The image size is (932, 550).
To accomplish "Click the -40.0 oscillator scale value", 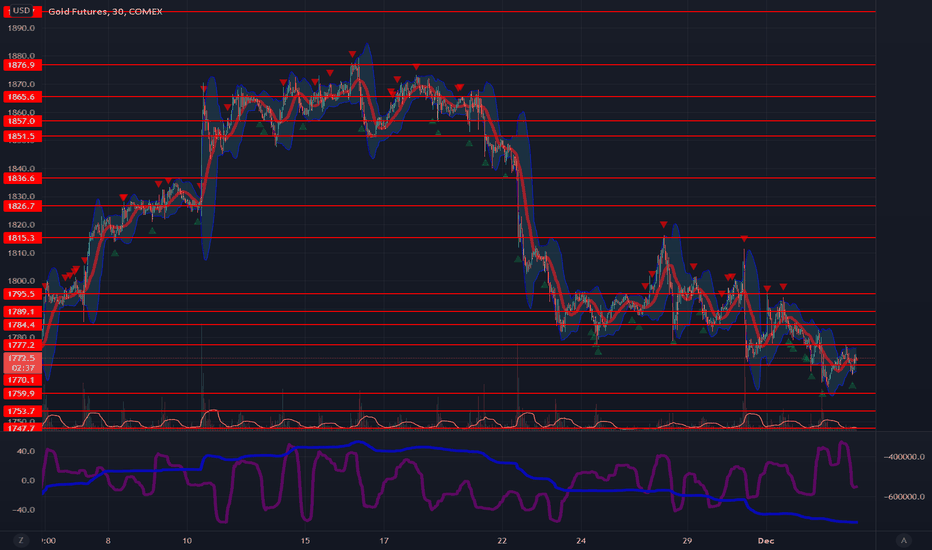I will point(25,510).
